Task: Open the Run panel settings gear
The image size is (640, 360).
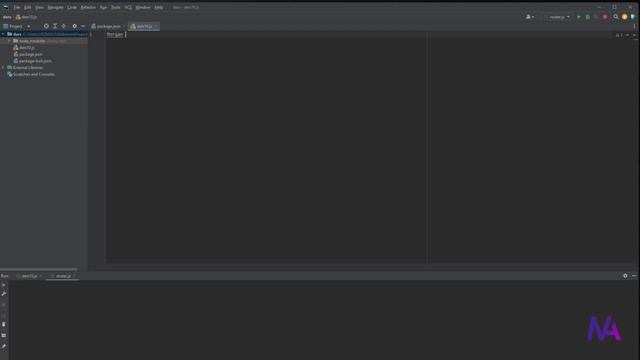Action: [x=625, y=276]
